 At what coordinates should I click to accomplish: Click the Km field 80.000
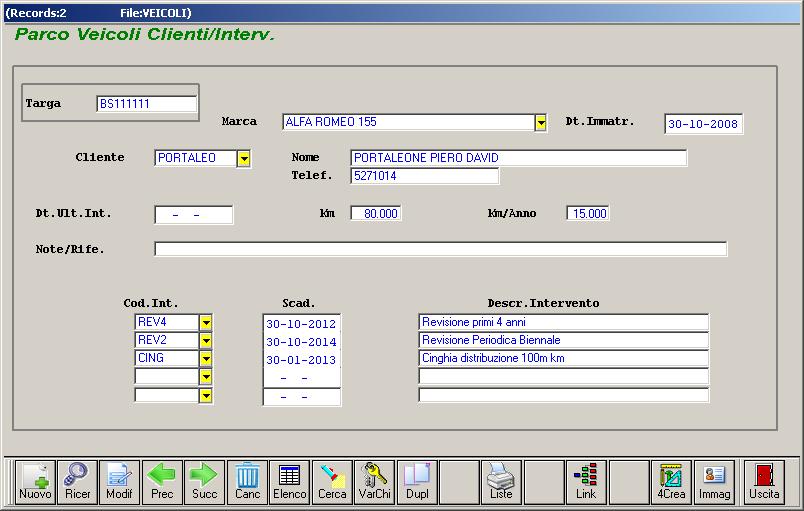376,213
